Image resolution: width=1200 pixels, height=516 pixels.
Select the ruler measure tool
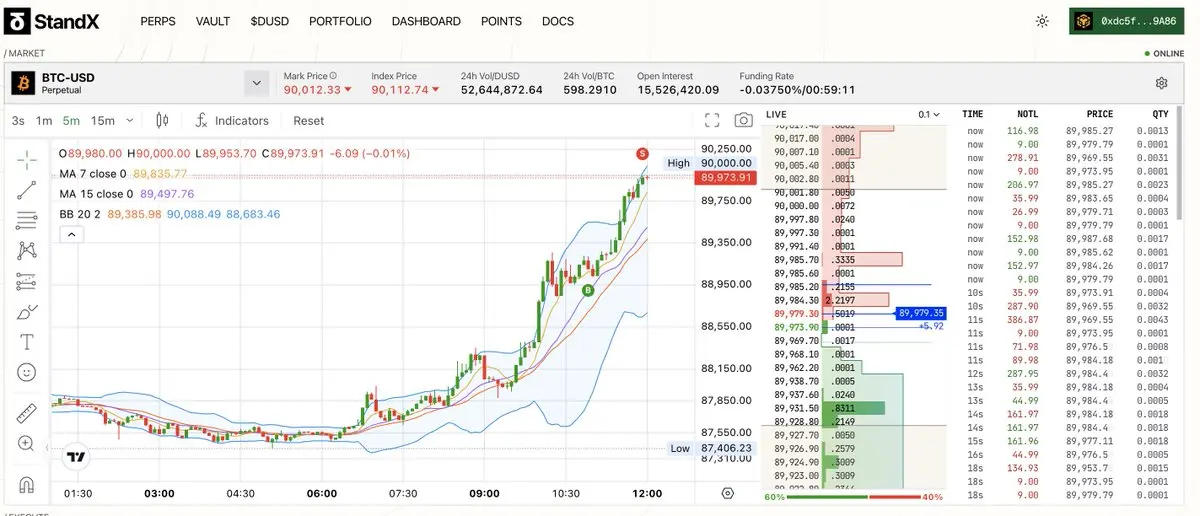pos(27,413)
